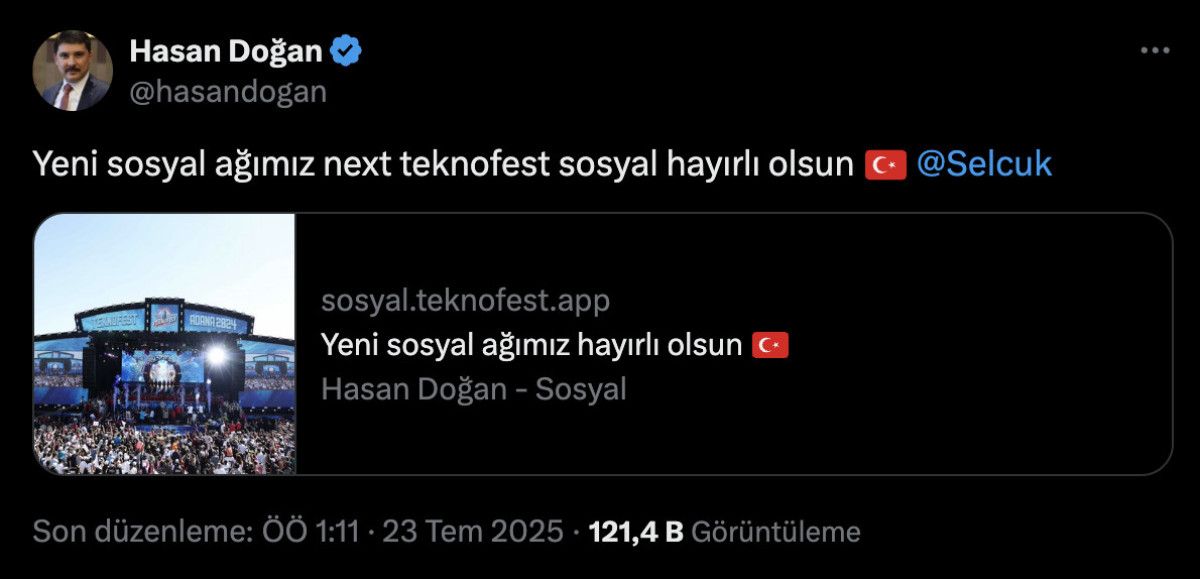1200x579 pixels.
Task: Click the "ÖÖ 1:11" timestamp
Action: click(308, 531)
